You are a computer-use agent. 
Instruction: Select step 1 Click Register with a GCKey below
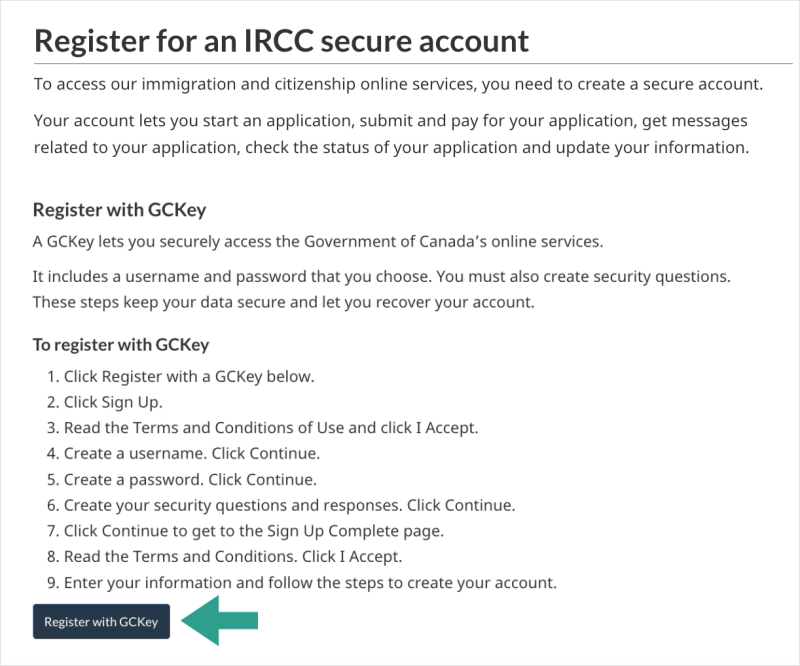(181, 377)
